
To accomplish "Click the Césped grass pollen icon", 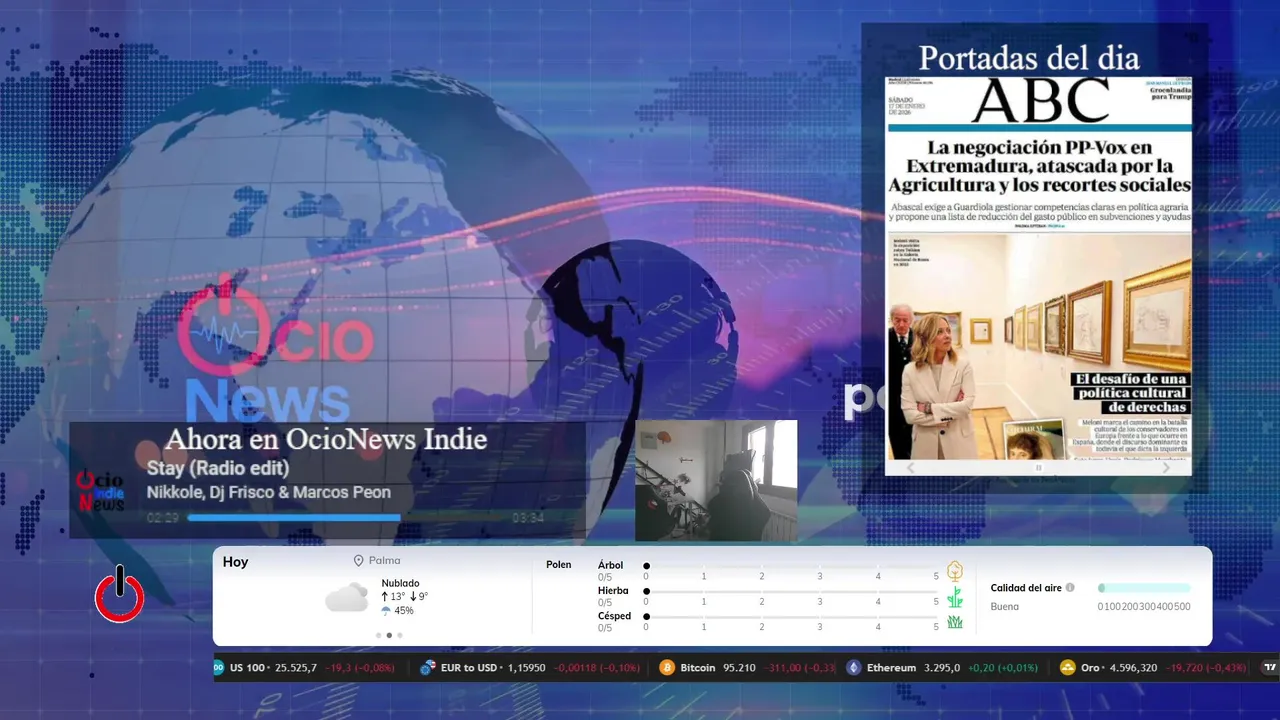I will [x=955, y=622].
